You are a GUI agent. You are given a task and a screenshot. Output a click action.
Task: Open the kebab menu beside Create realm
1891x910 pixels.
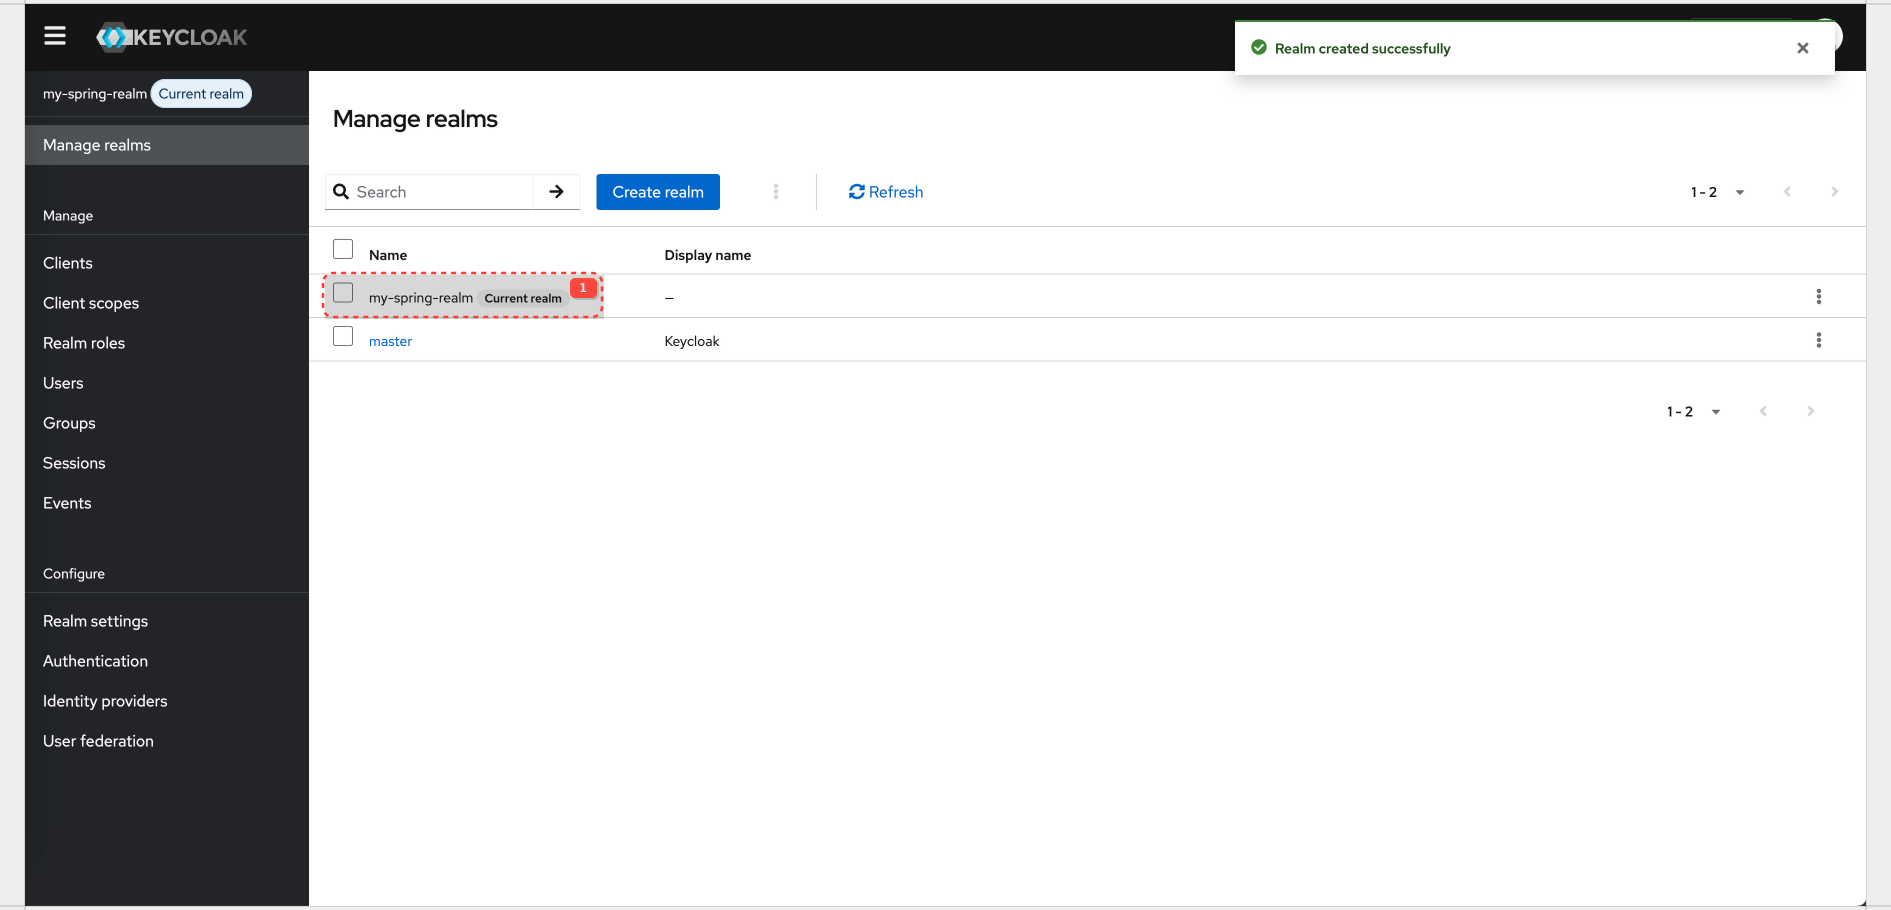click(776, 191)
